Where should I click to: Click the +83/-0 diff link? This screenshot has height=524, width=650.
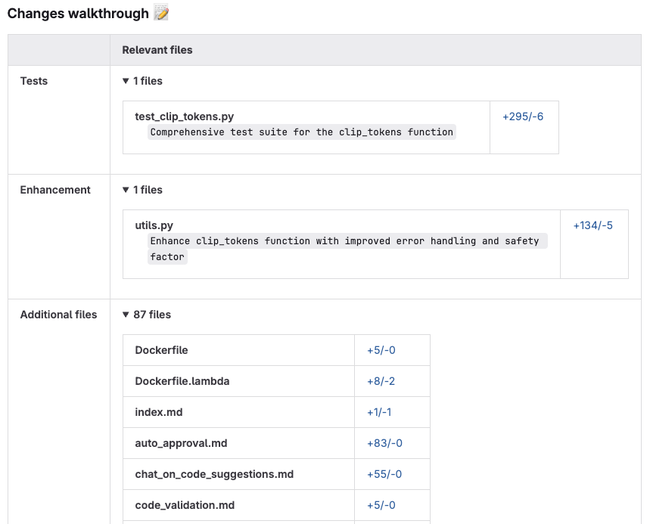click(x=384, y=443)
